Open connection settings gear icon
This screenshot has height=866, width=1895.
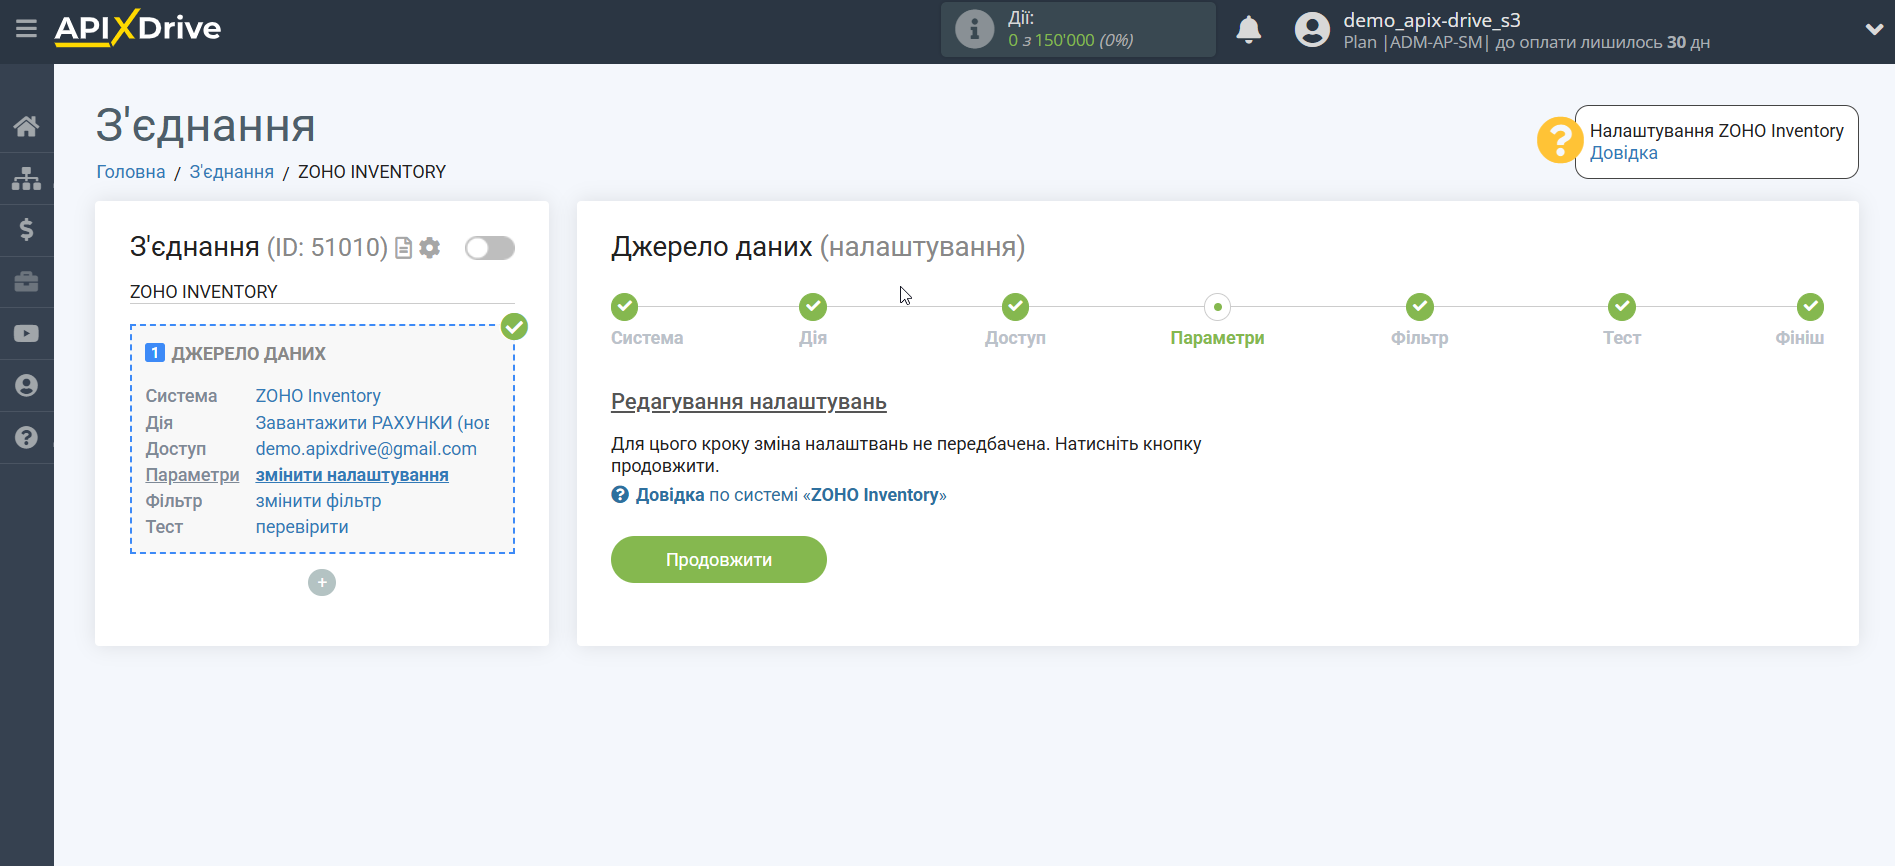coord(430,248)
